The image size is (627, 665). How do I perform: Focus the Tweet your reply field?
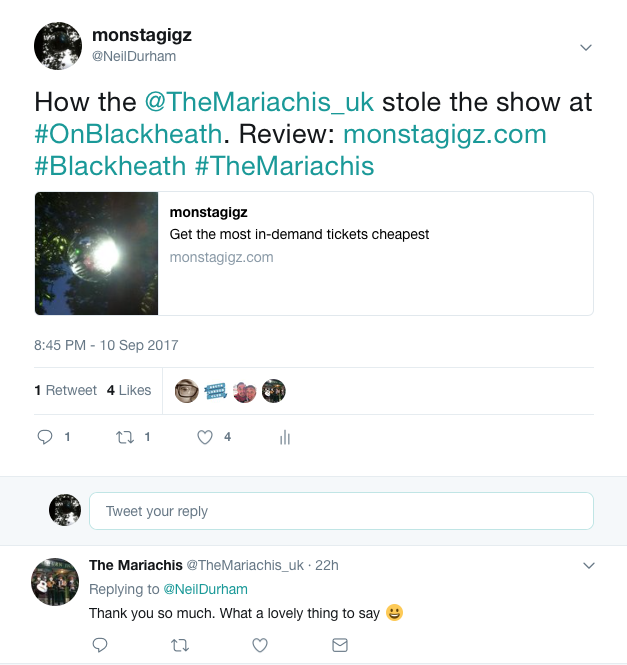341,511
